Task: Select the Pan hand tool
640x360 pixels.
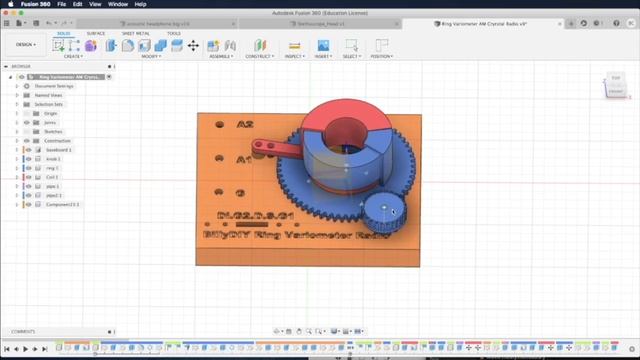Action: pos(299,331)
